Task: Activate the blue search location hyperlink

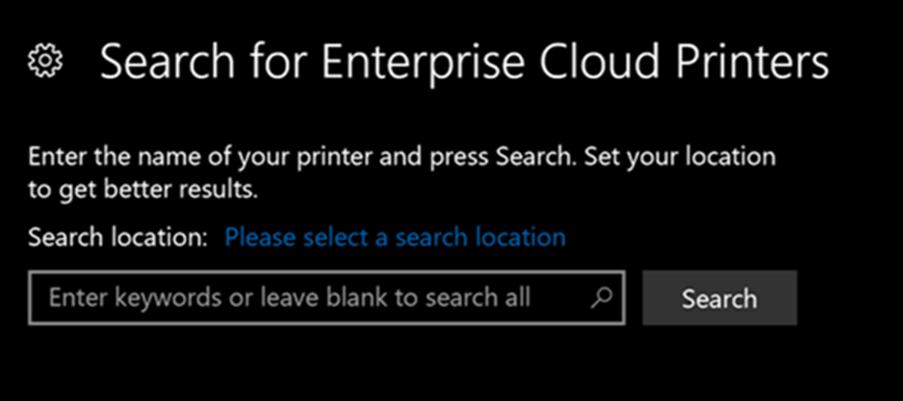Action: (395, 237)
